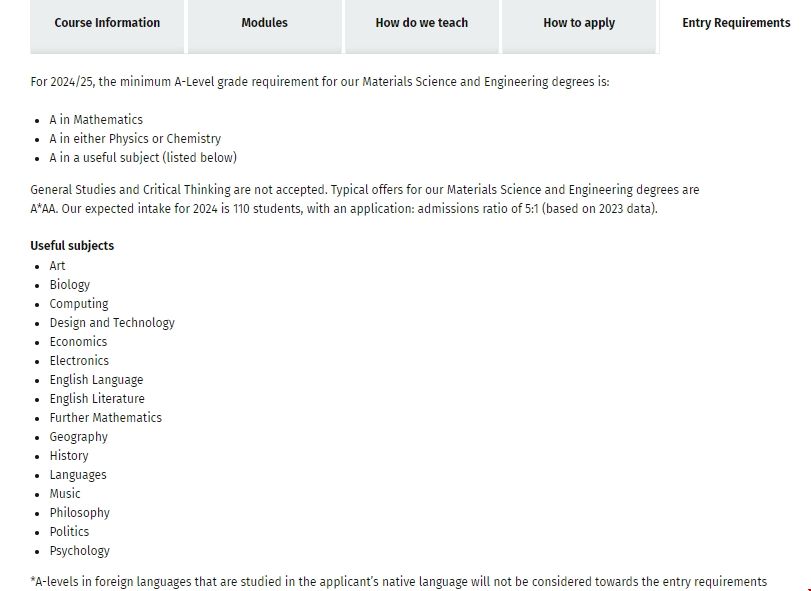Click 'Design and Technology' list item

click(x=112, y=323)
